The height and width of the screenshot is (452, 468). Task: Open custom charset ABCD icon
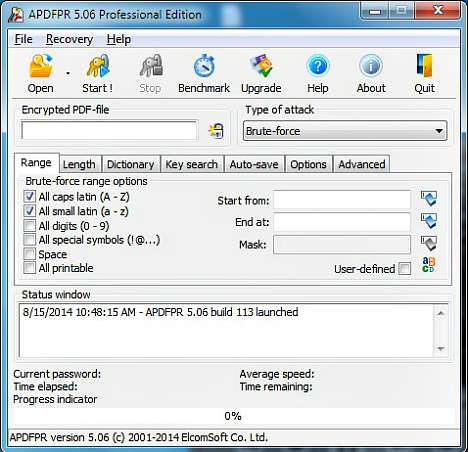[428, 265]
